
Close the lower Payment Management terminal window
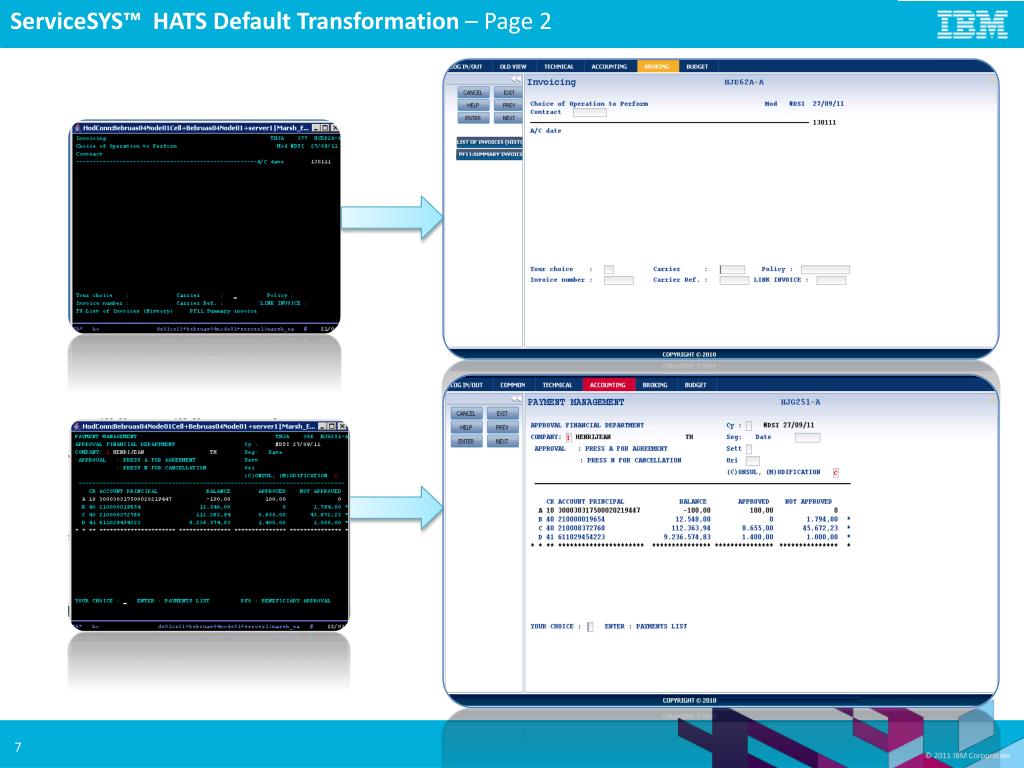coord(342,426)
